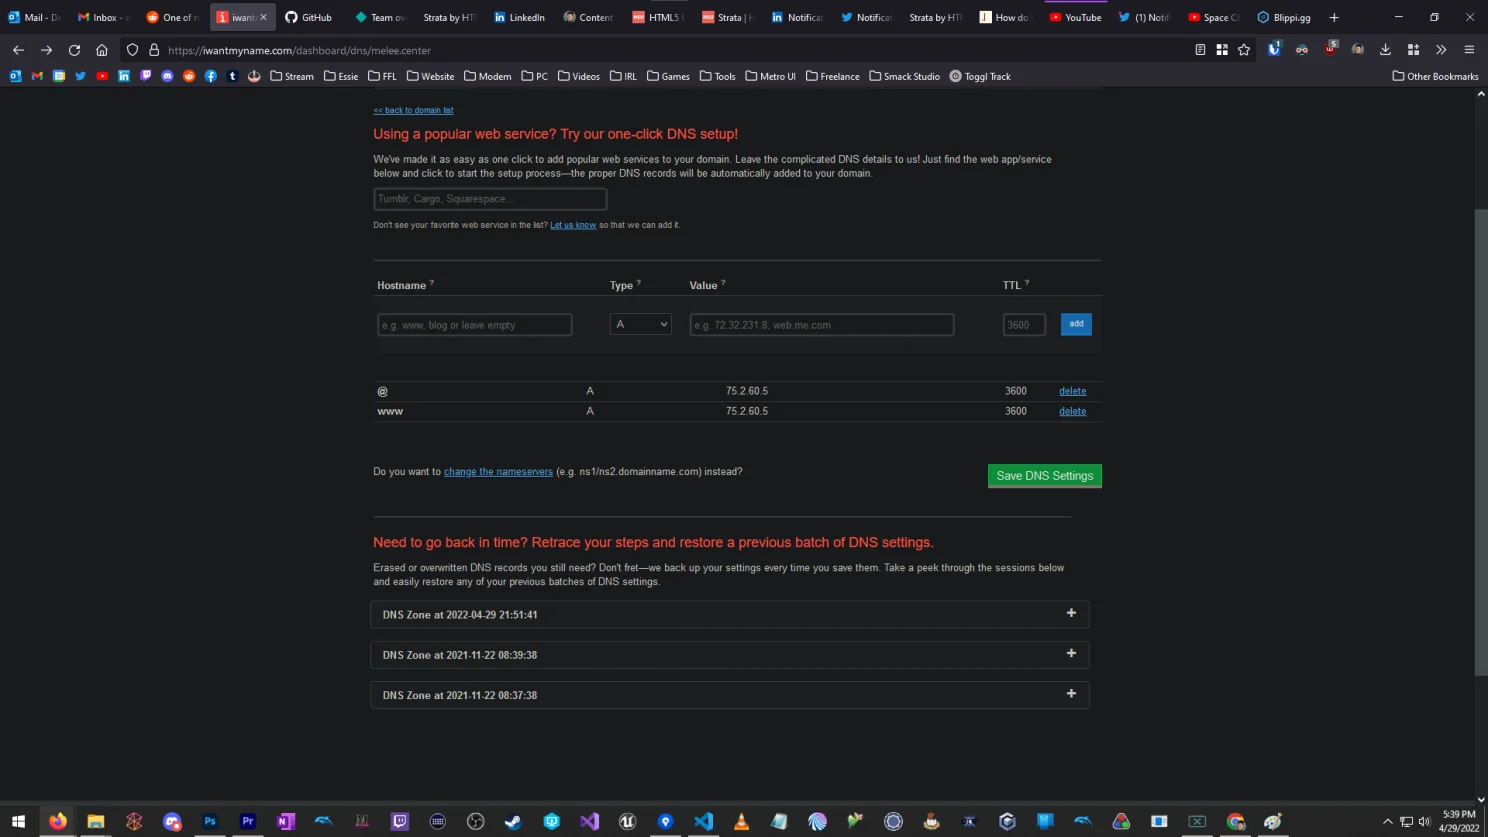
Task: Toggle Reader View for the page
Action: 1199,49
